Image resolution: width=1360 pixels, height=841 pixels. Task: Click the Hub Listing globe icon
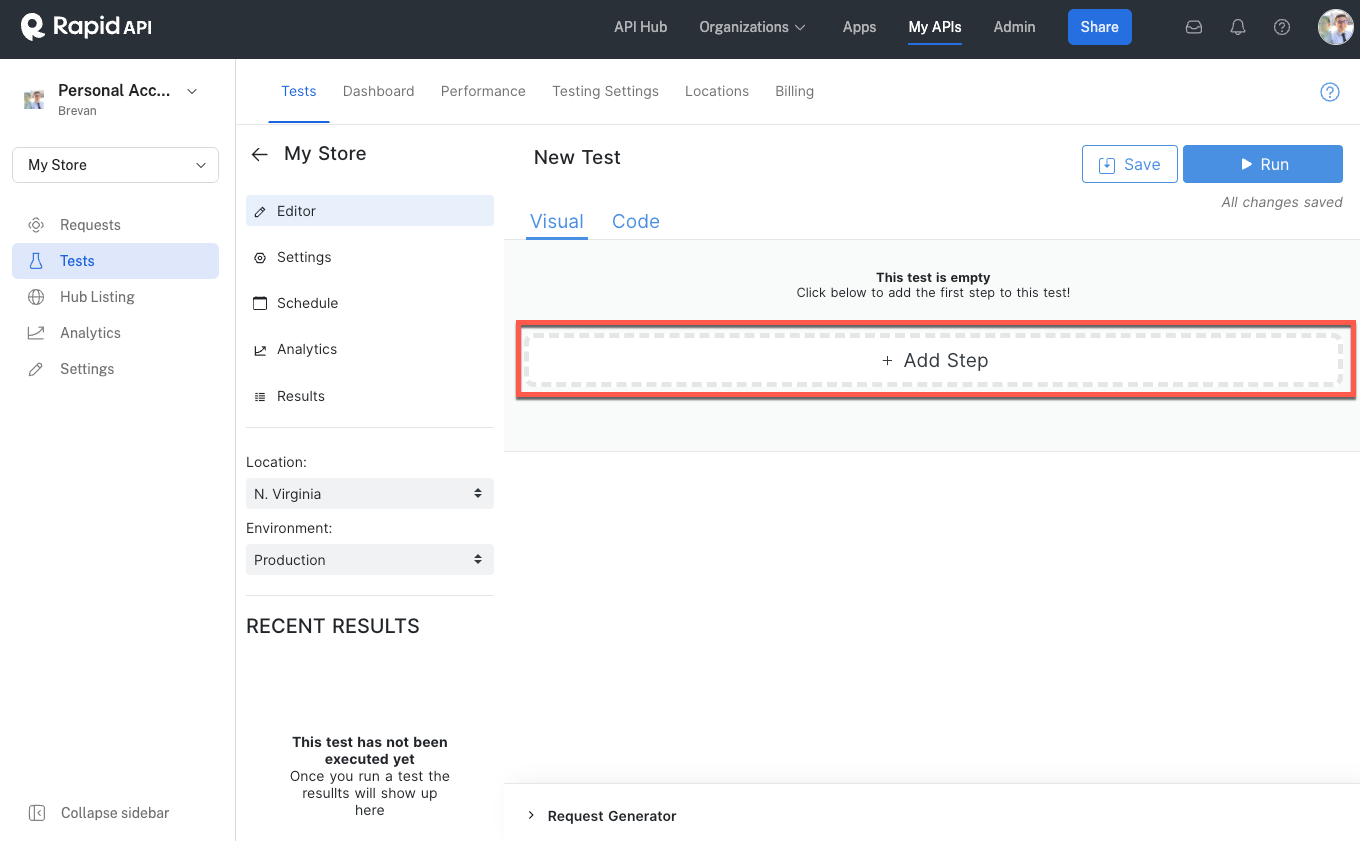[36, 297]
